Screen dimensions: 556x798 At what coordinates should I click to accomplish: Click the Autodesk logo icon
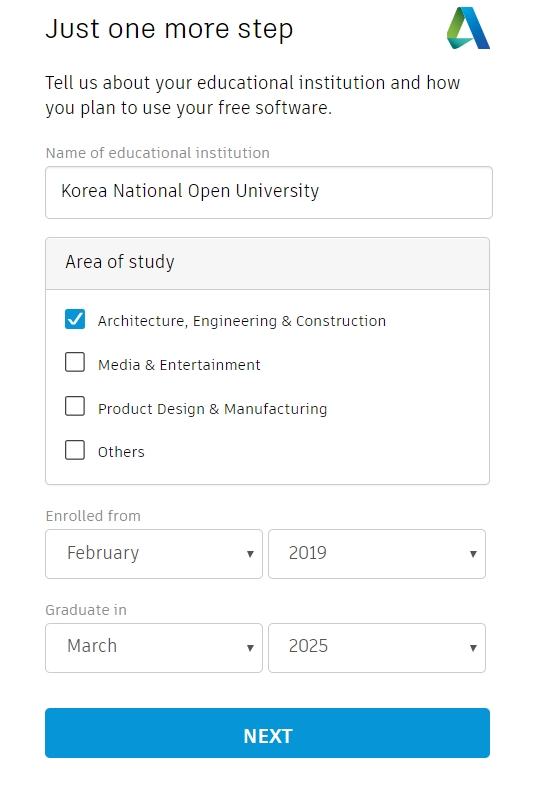click(468, 28)
